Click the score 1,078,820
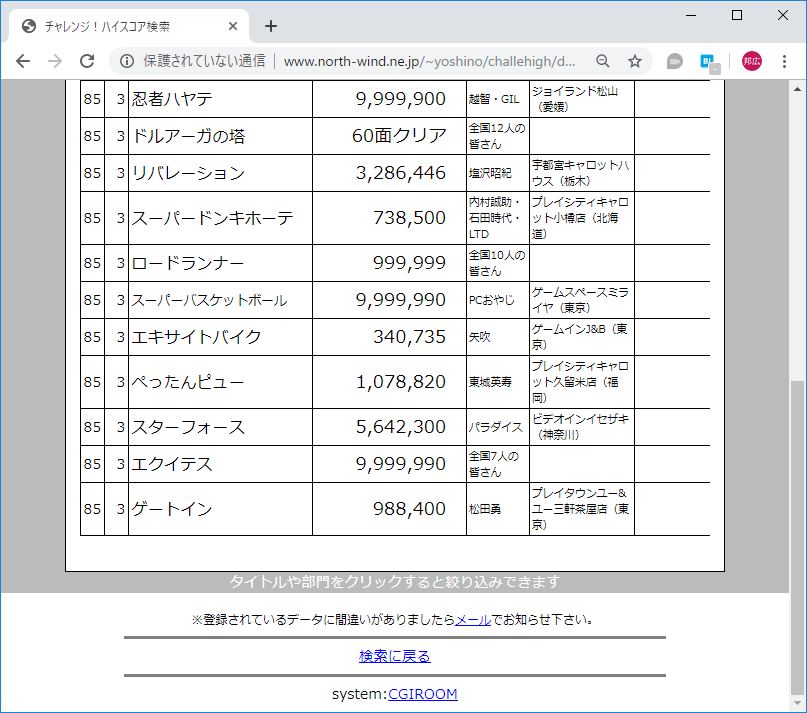The image size is (807, 713). pyautogui.click(x=400, y=382)
